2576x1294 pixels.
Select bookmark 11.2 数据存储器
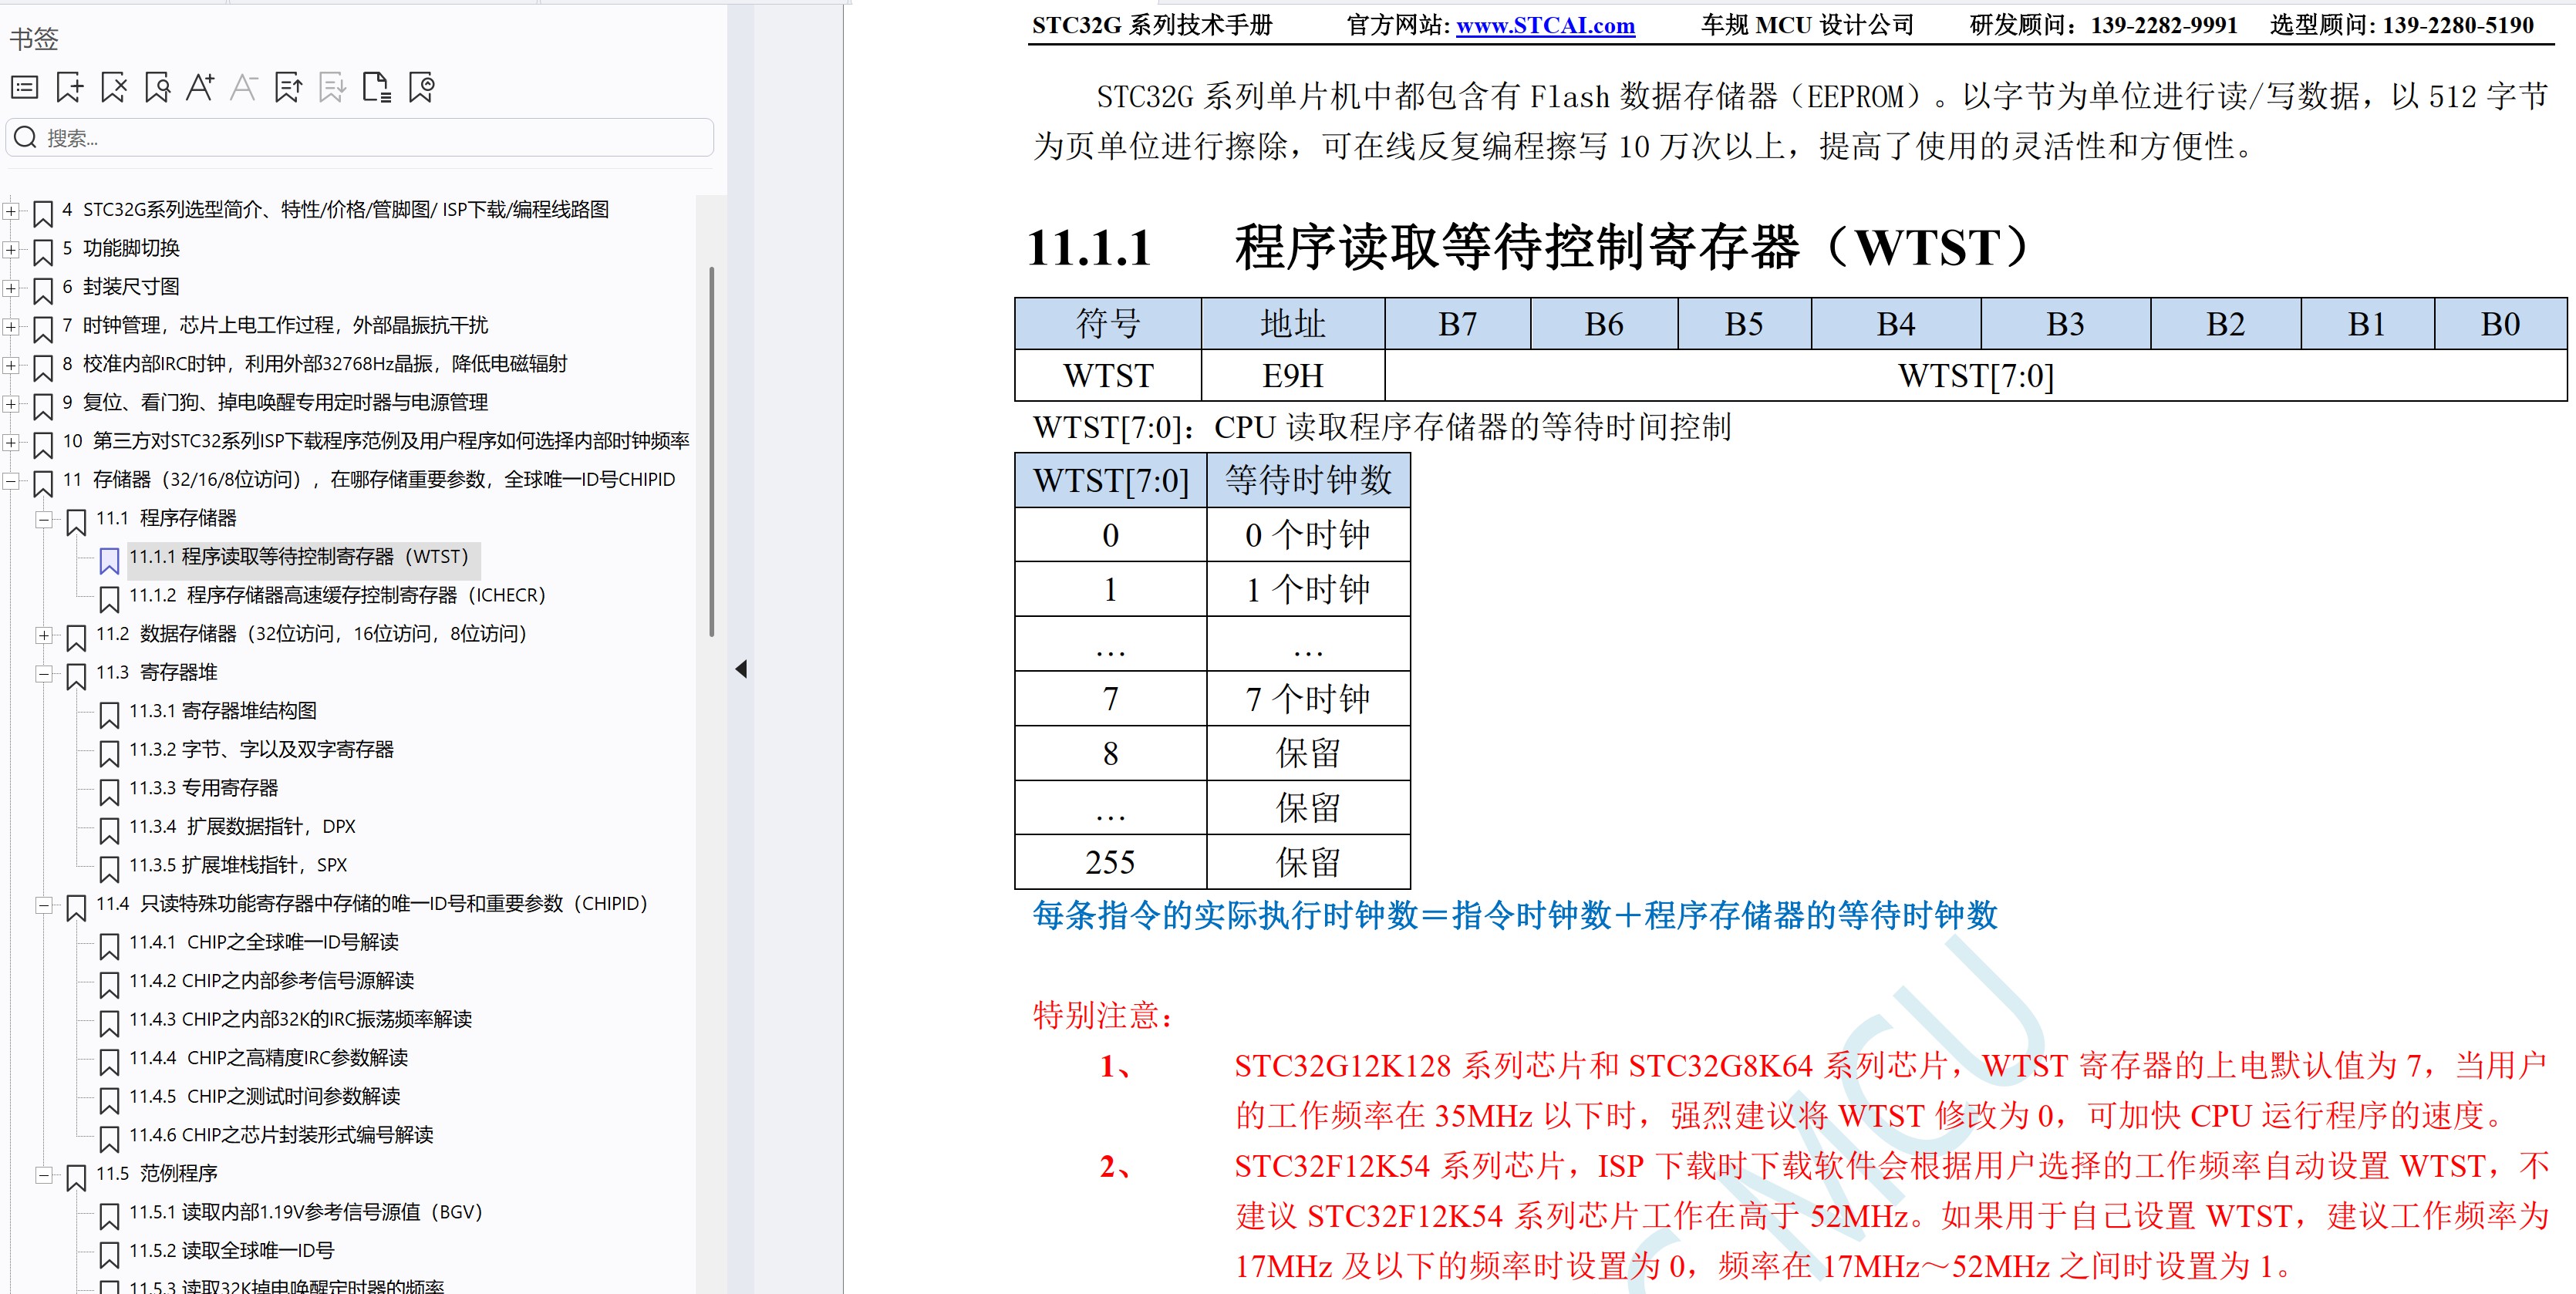(311, 634)
